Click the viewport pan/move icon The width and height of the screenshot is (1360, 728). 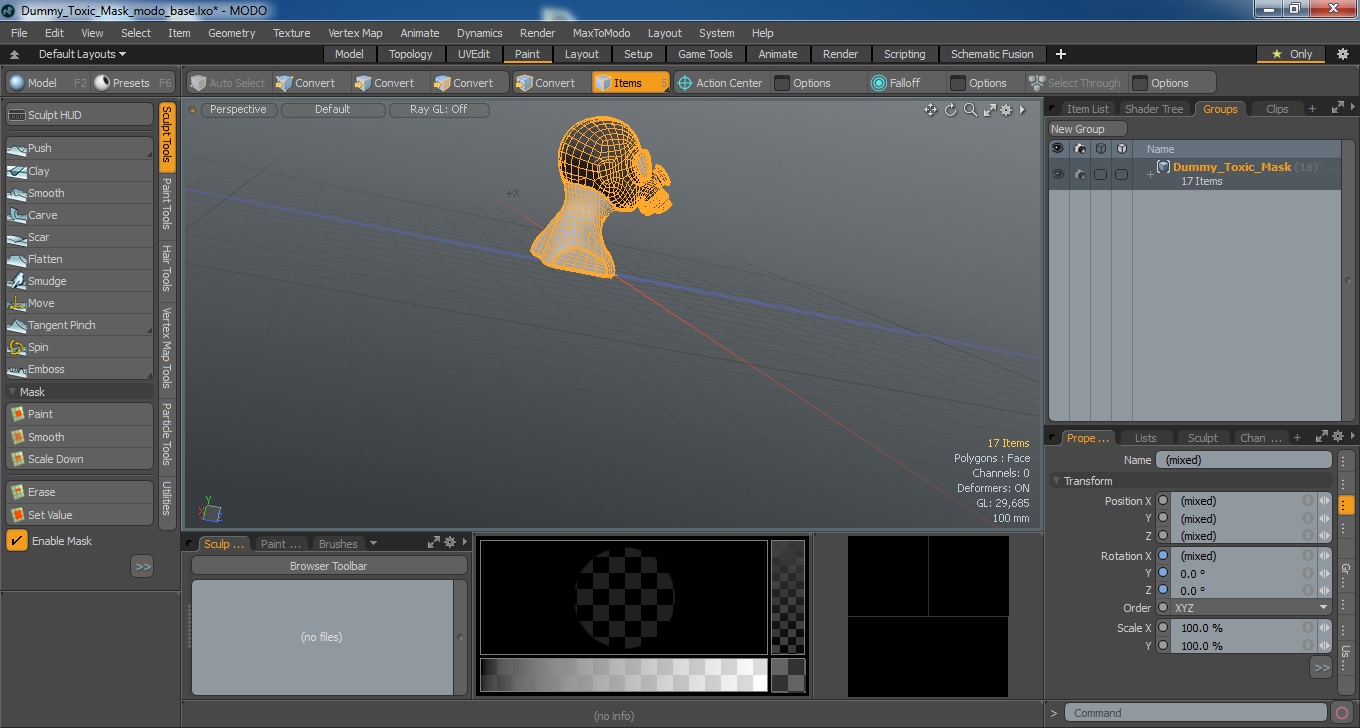931,110
